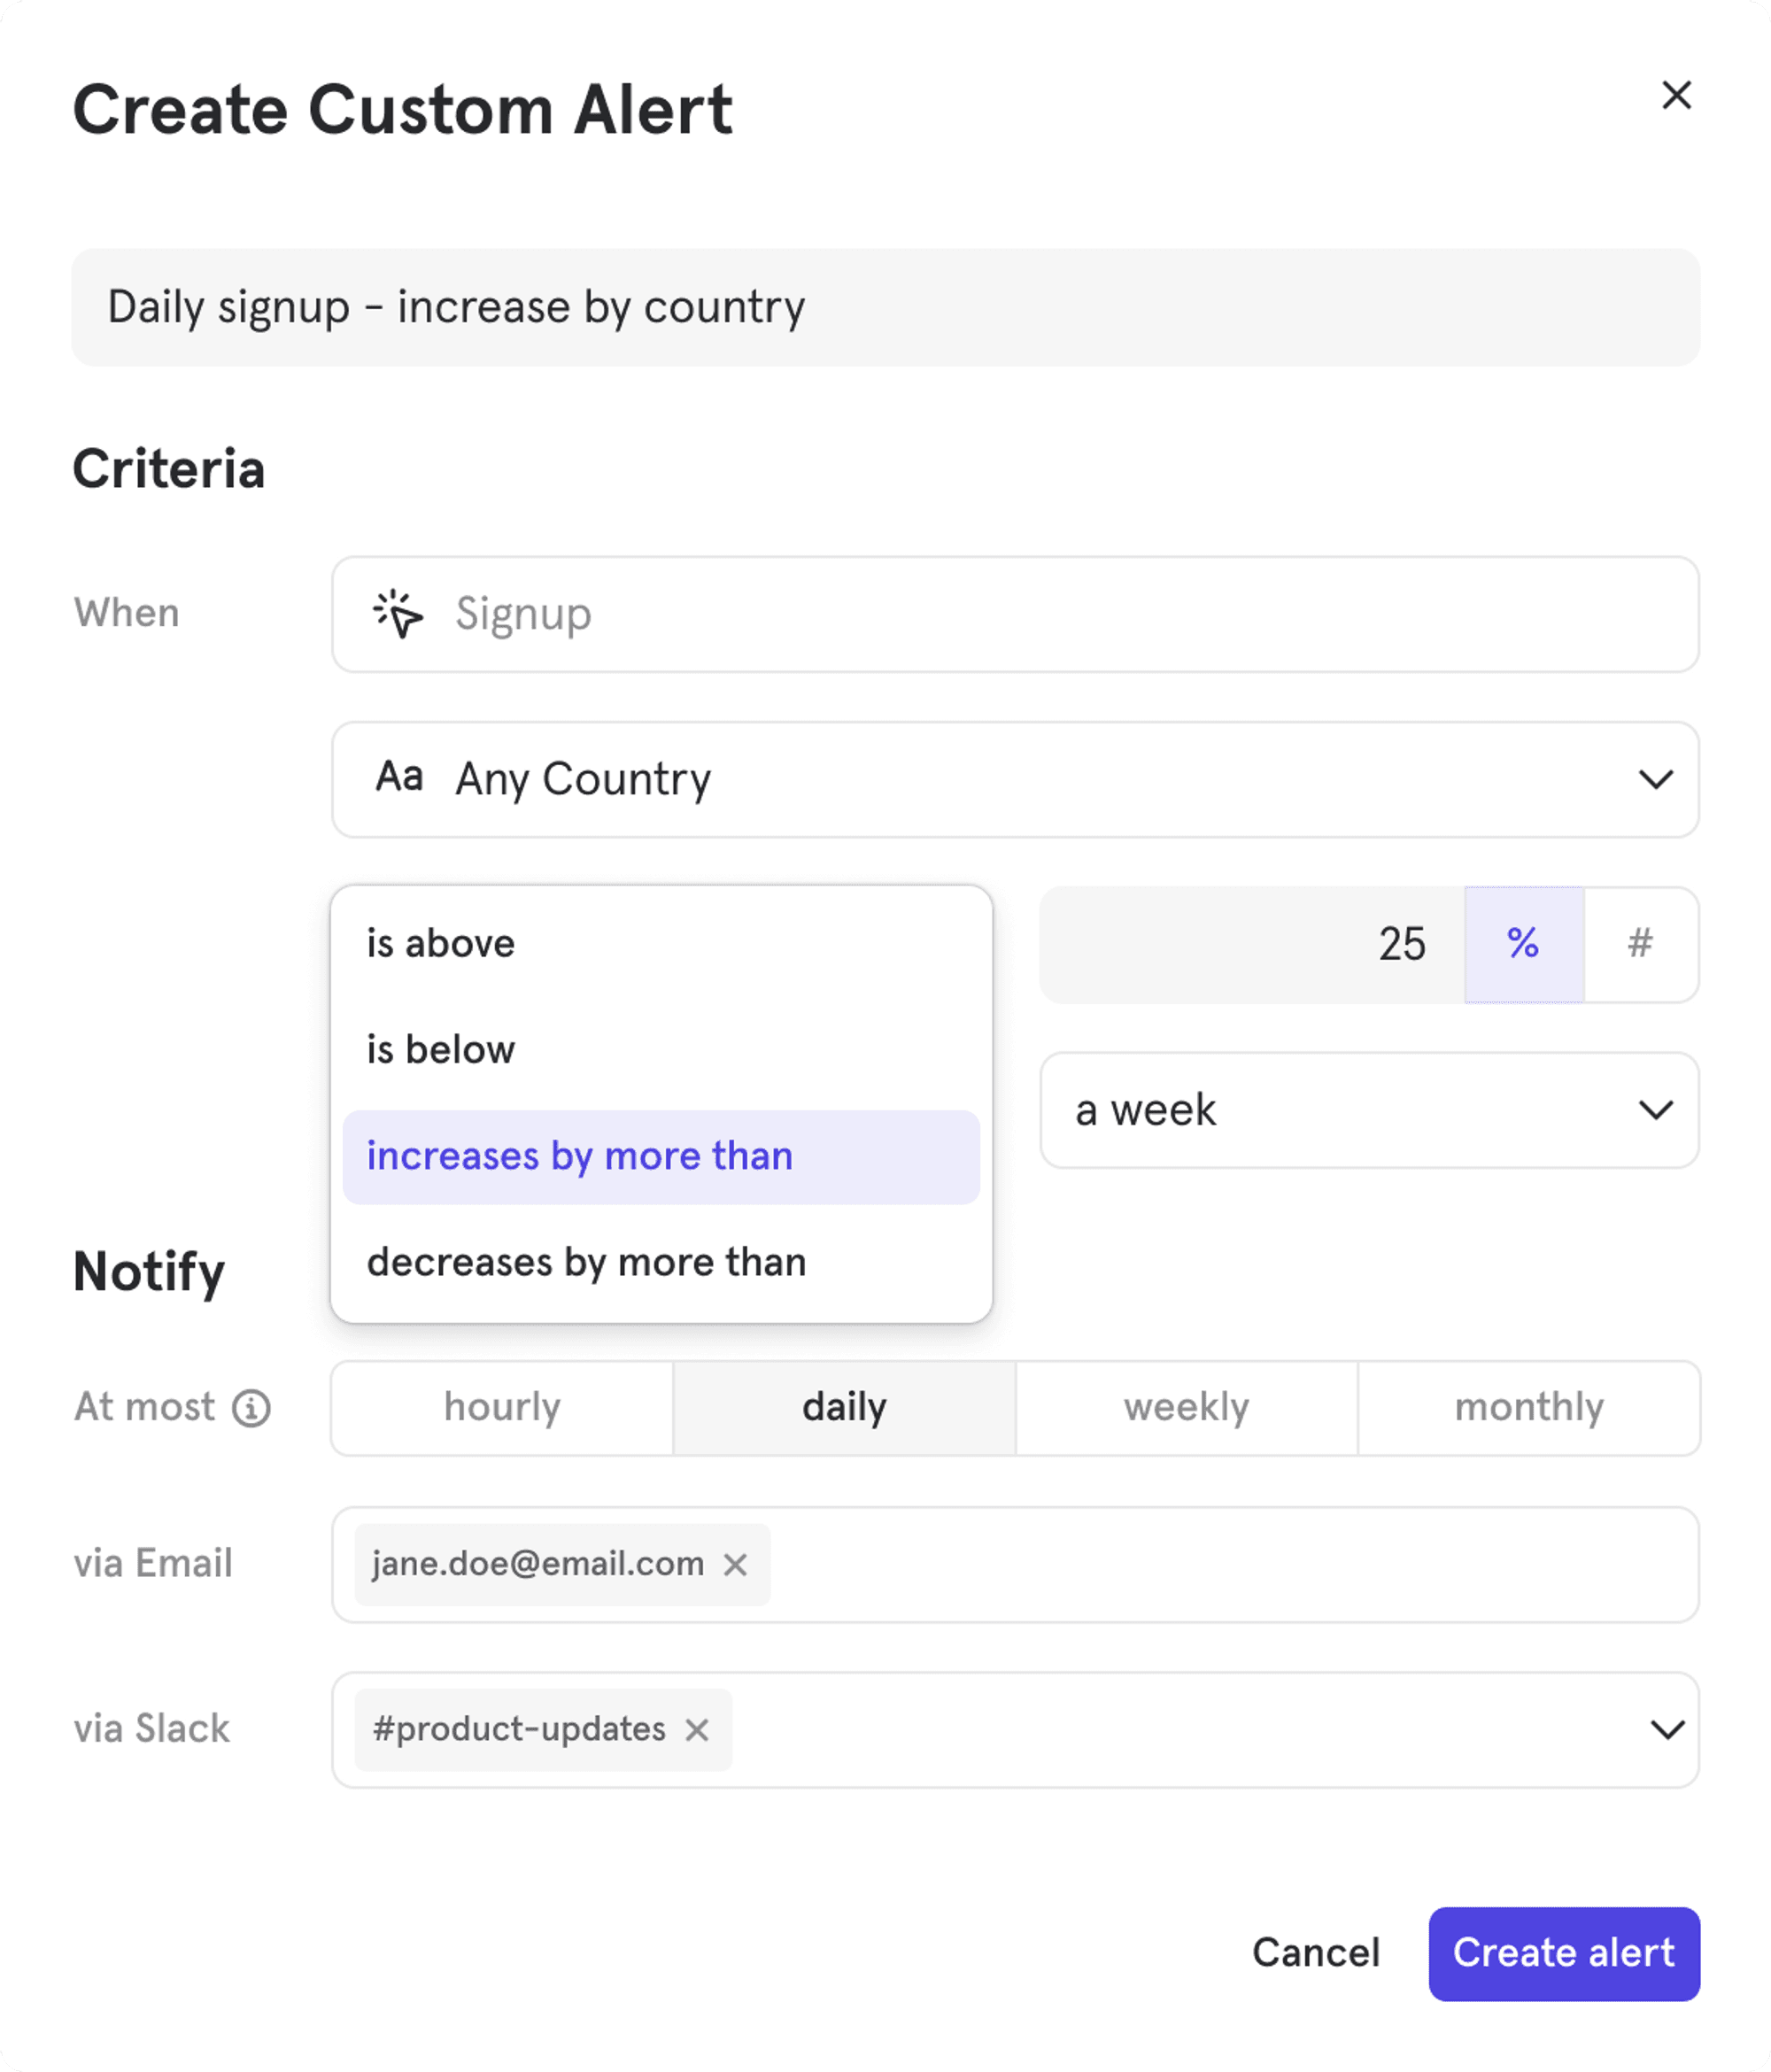
Task: Switch threshold unit to percent
Action: pyautogui.click(x=1523, y=944)
